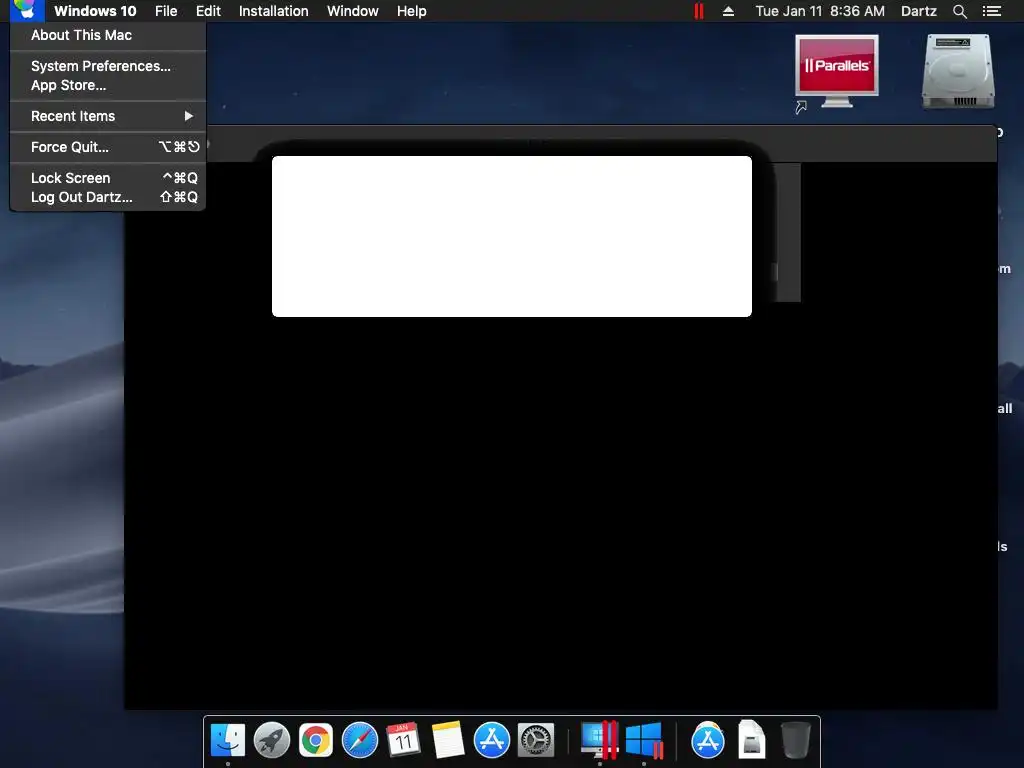The height and width of the screenshot is (768, 1024).
Task: Open Finder from the Dock
Action: (228, 740)
